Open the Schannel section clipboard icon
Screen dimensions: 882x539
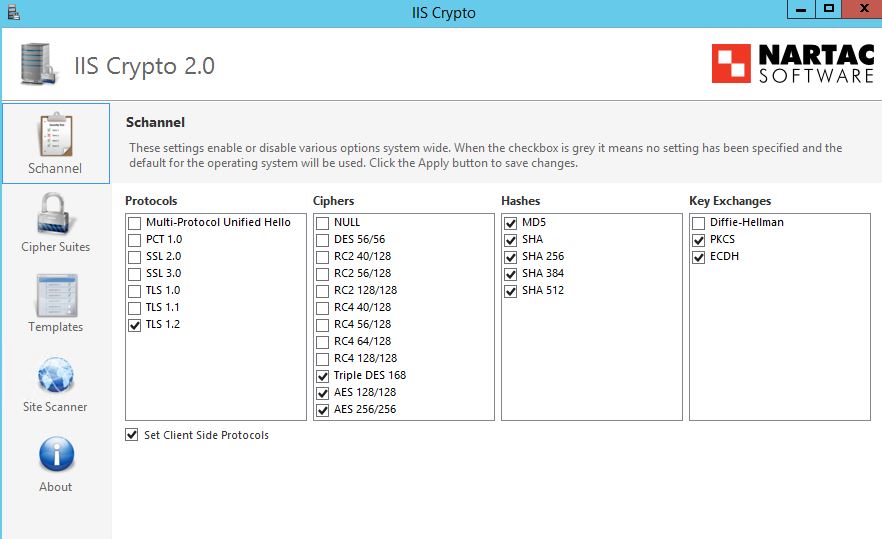pyautogui.click(x=56, y=135)
